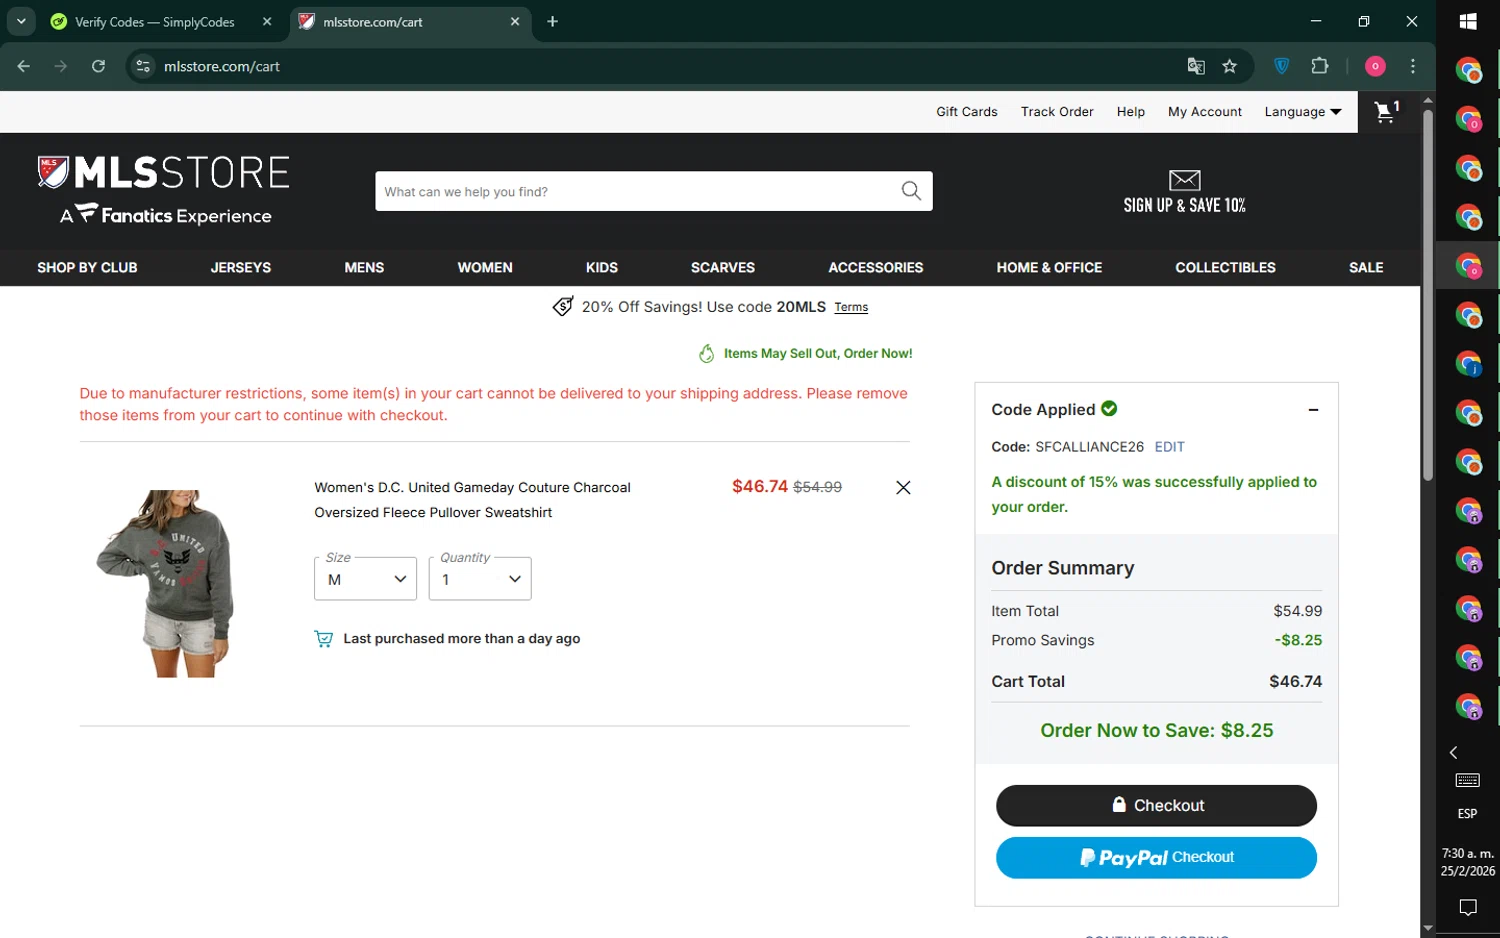Click the Terms link for 20MLS

pos(851,307)
